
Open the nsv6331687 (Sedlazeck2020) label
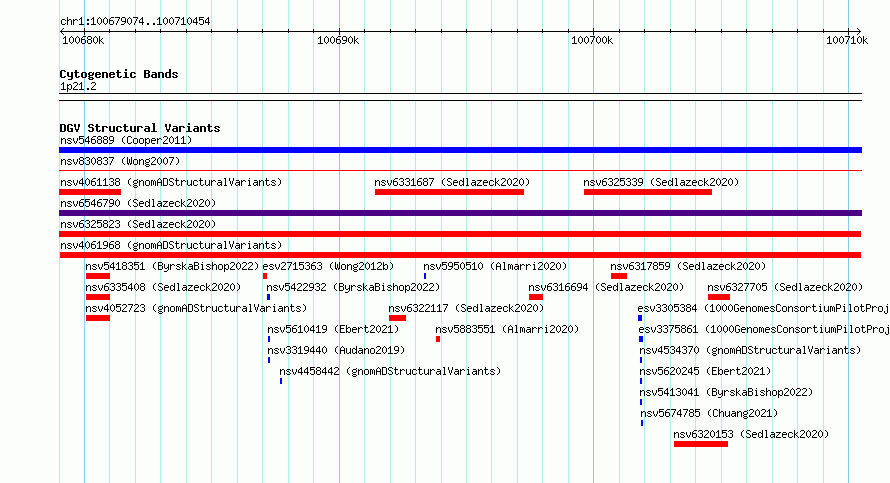(x=452, y=182)
